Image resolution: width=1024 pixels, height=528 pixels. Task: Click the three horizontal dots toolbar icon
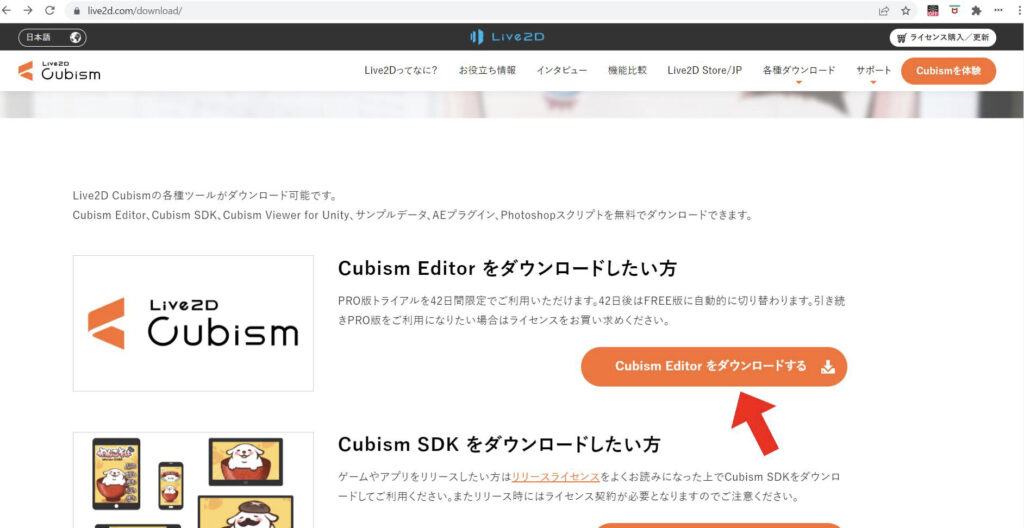click(999, 10)
